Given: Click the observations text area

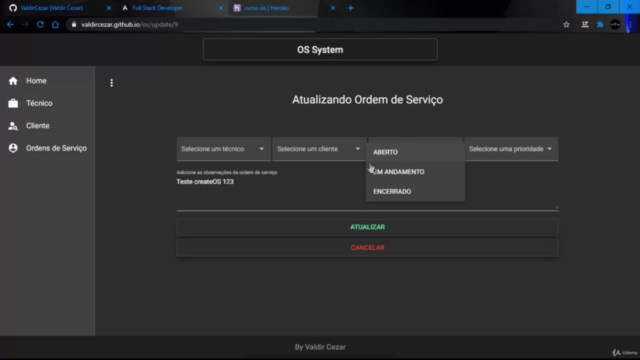Looking at the screenshot, I should tap(367, 193).
